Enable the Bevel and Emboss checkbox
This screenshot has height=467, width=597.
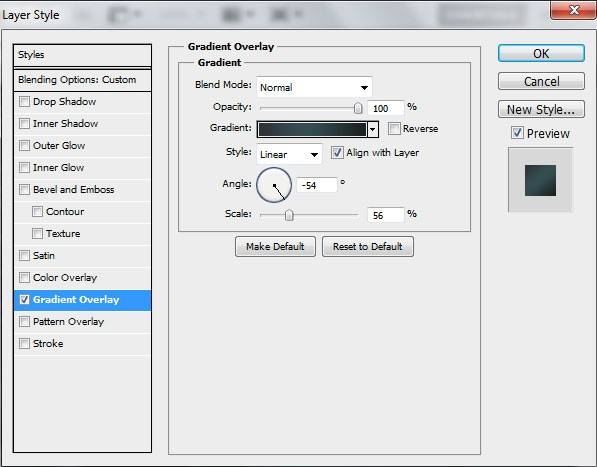pyautogui.click(x=24, y=190)
